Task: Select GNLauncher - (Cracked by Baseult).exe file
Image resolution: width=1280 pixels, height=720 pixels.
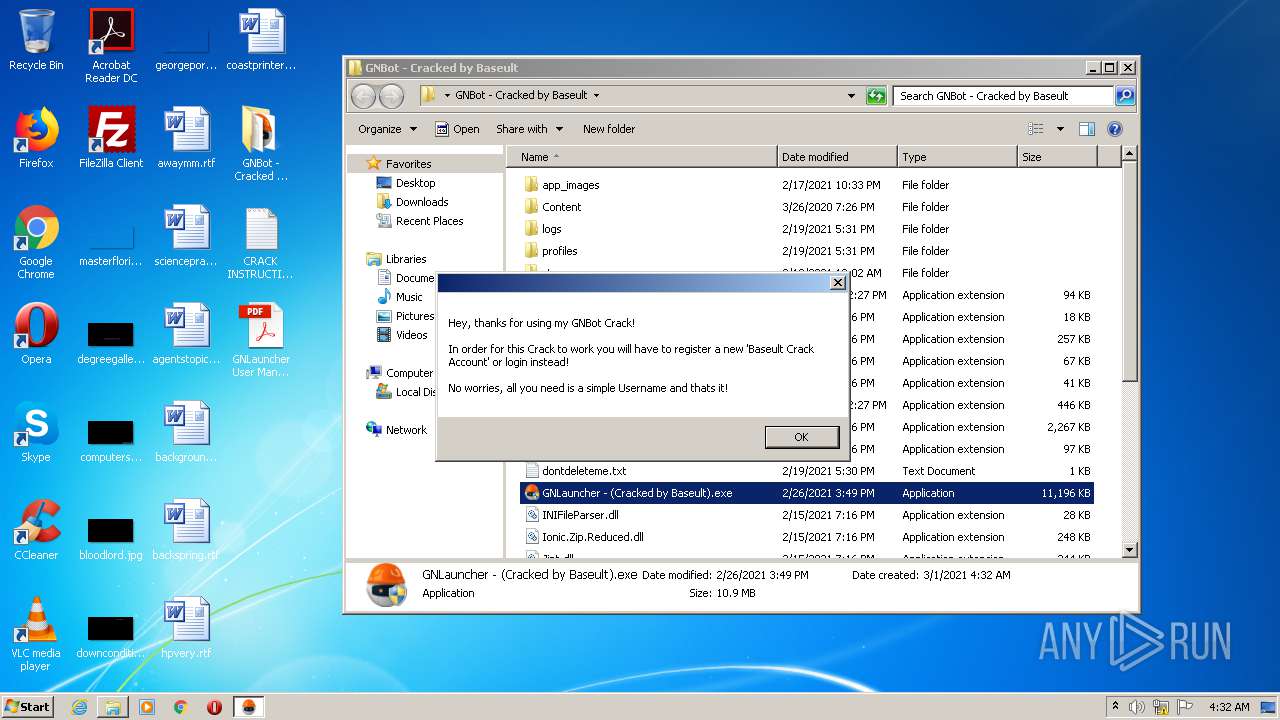Action: tap(807, 493)
